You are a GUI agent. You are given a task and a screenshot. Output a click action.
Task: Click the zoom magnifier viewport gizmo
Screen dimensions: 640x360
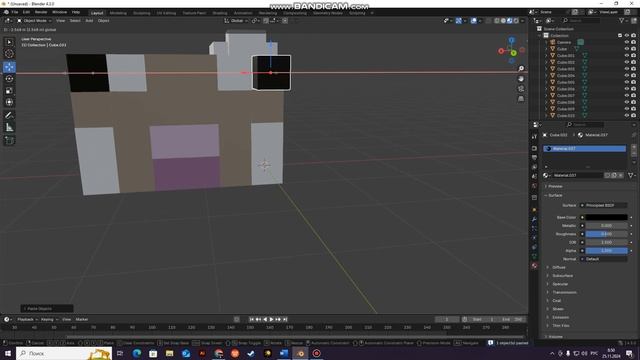coord(521,69)
